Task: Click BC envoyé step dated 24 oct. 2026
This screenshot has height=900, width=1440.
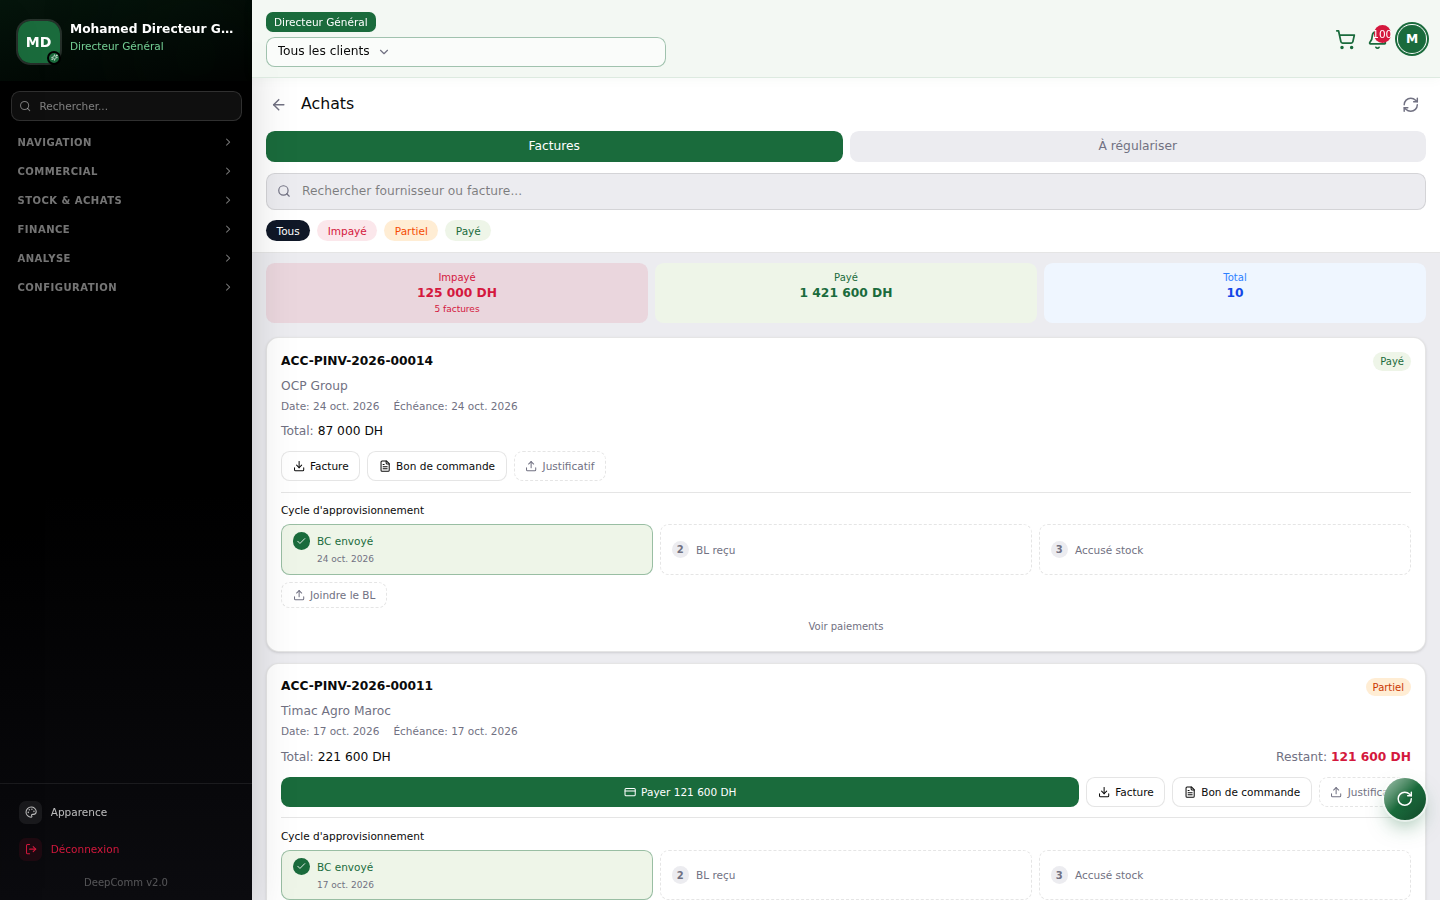Action: point(467,550)
